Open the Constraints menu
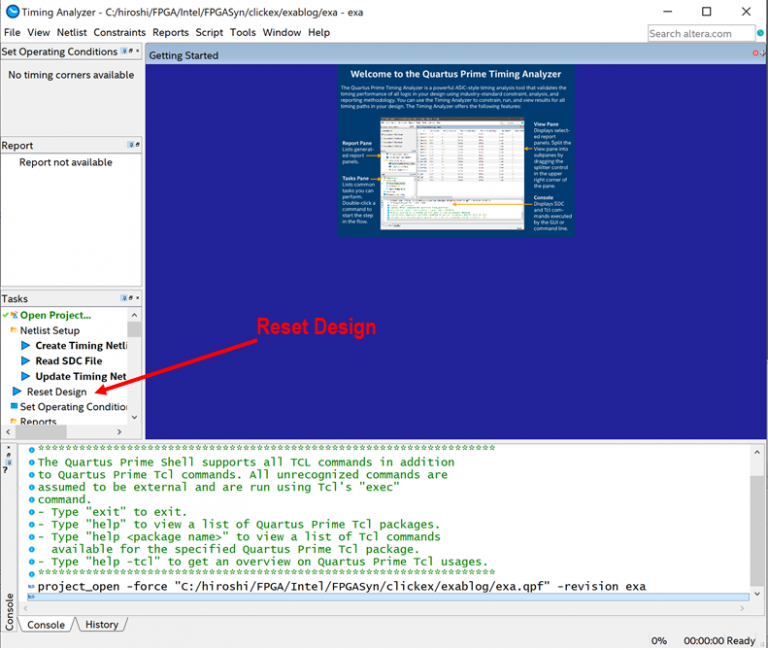Screen dimensions: 768x650 [120, 33]
